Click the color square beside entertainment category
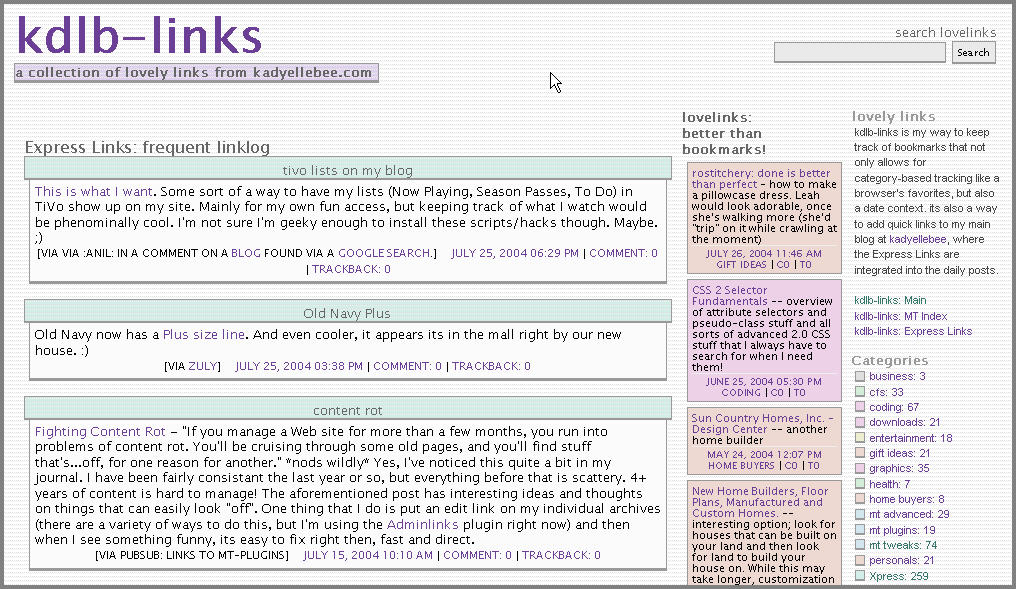The height and width of the screenshot is (589, 1016). (x=859, y=438)
